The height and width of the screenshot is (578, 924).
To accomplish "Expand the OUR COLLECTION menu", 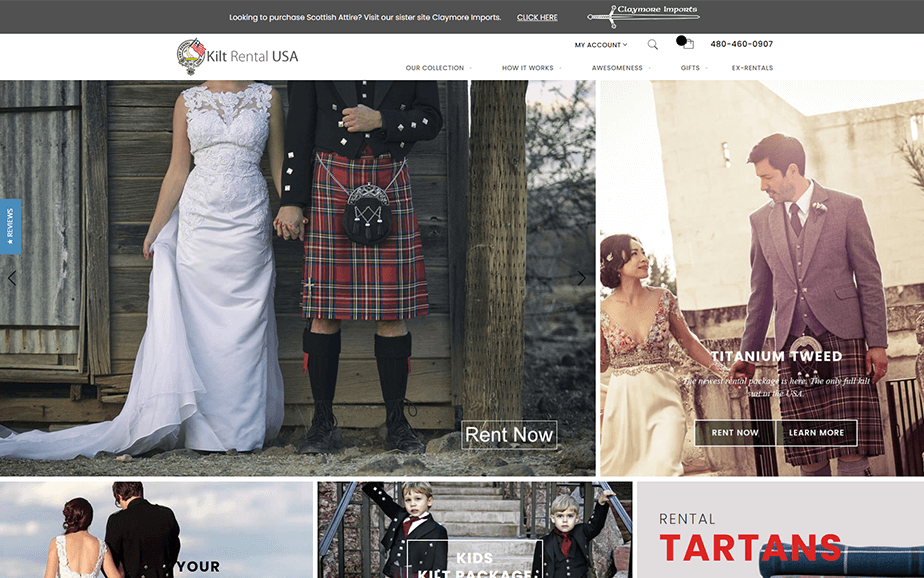I will tap(434, 67).
